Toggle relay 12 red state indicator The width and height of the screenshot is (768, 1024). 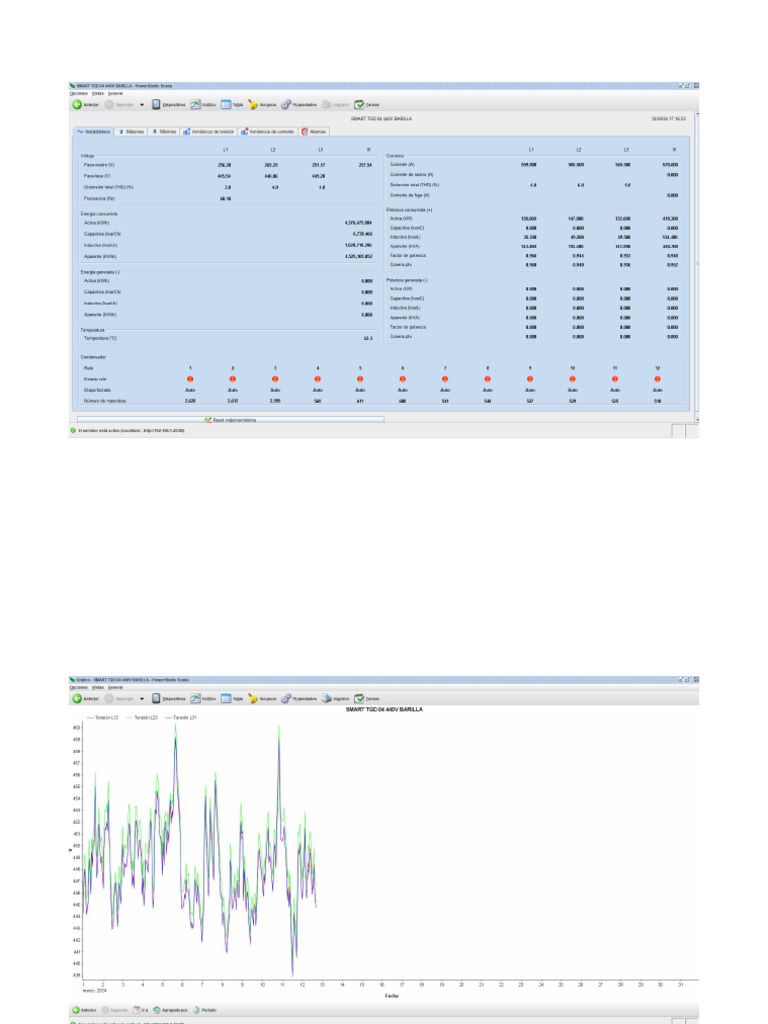(x=657, y=379)
